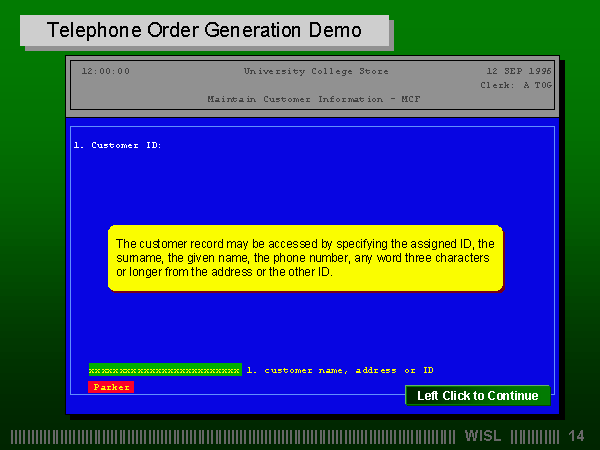Click the green customer entry input field
The height and width of the screenshot is (450, 600).
164,370
